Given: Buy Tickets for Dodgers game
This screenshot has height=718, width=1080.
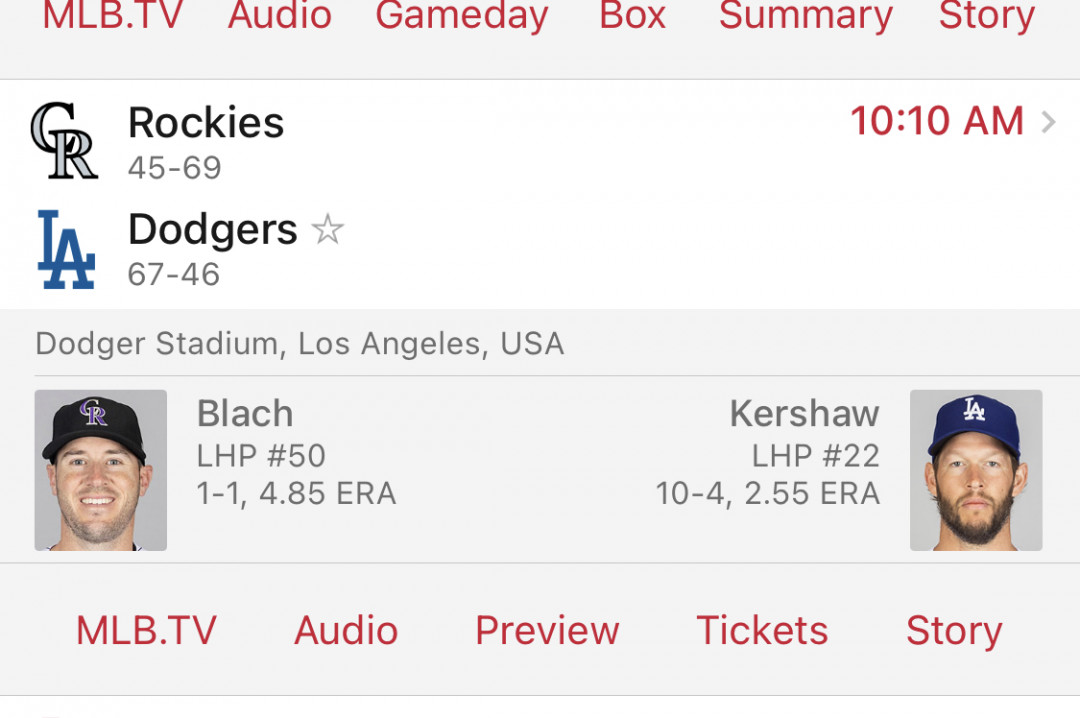Looking at the screenshot, I should tap(762, 630).
